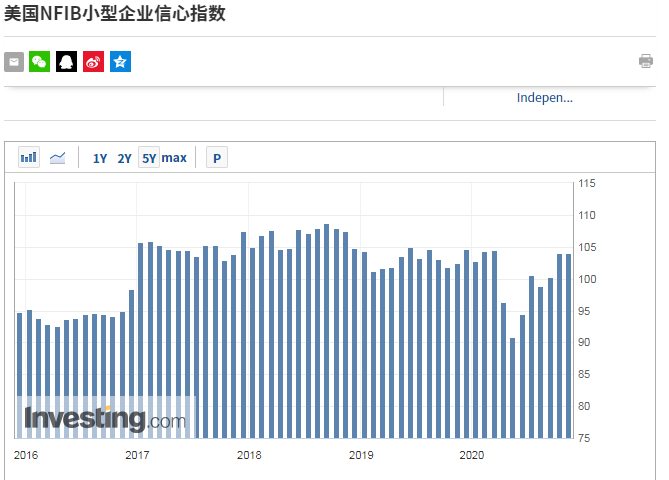
Task: Click the 2019 x-axis label
Action: (361, 455)
